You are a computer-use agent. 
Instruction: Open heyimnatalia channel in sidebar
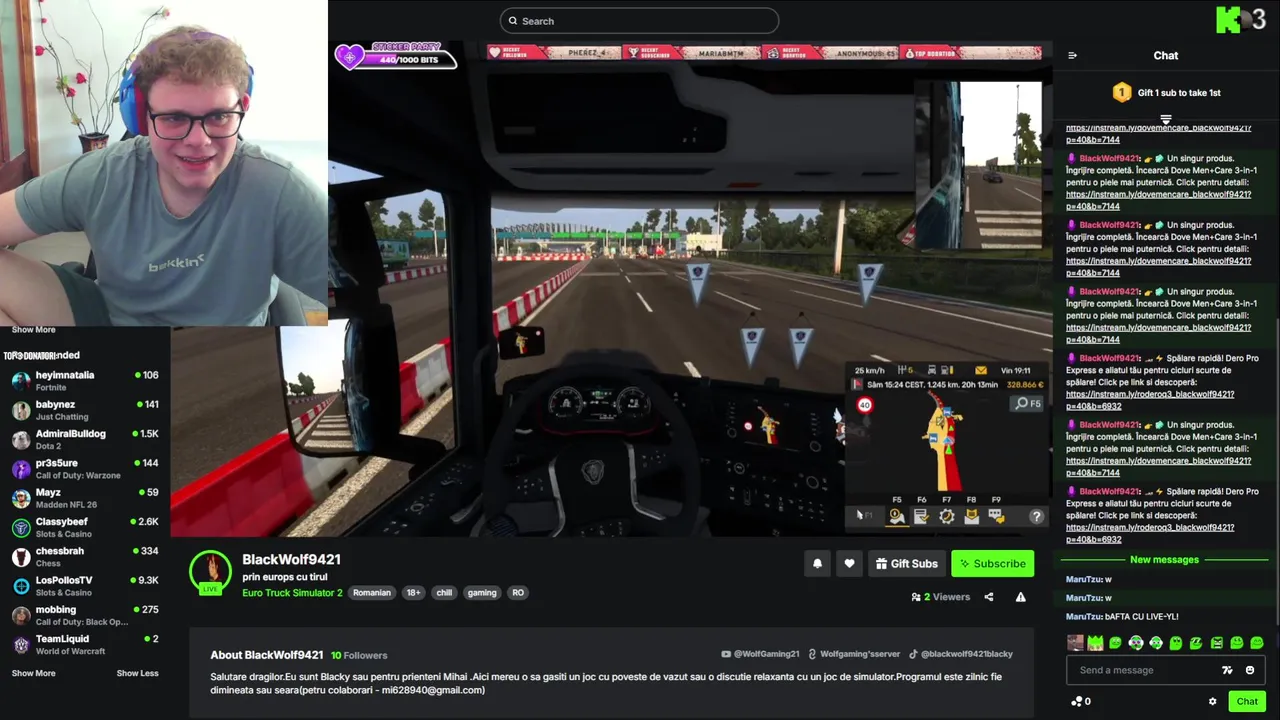(x=85, y=381)
